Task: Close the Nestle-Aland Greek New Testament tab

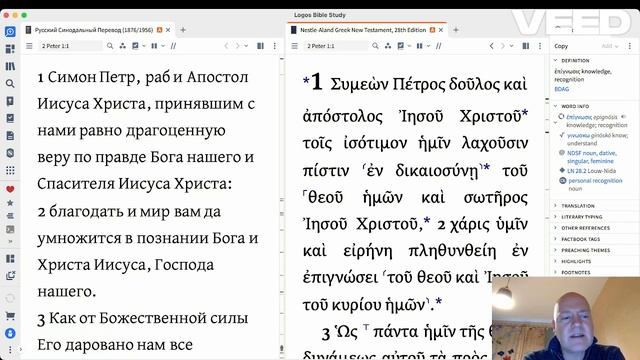Action: point(441,30)
